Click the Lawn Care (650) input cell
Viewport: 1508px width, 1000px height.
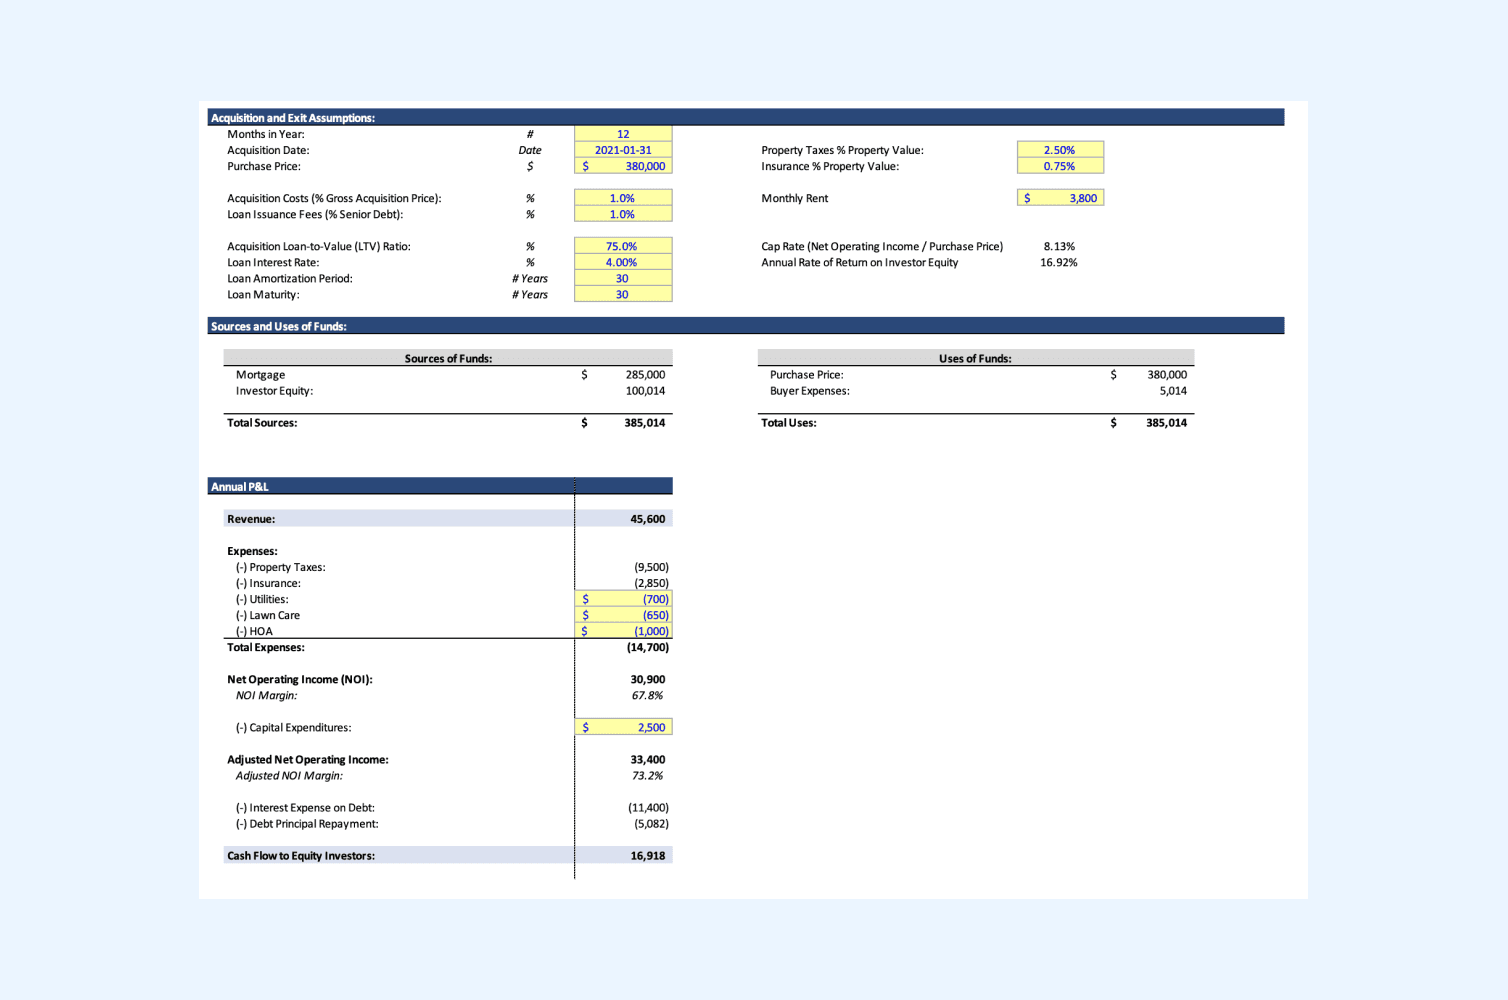coord(623,615)
